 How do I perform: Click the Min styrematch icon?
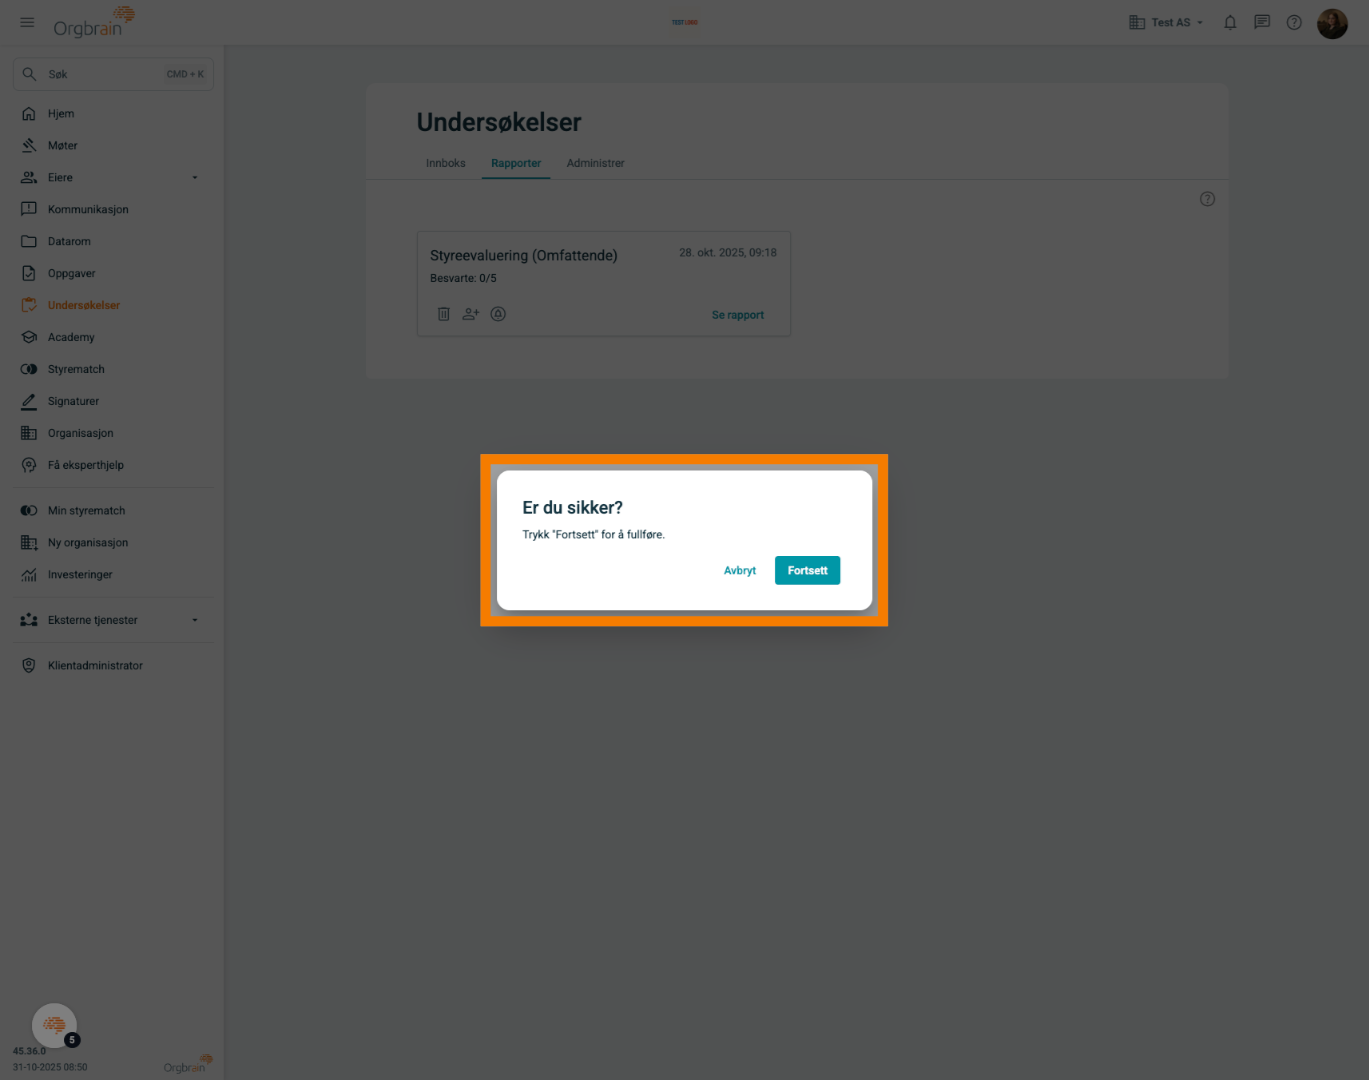click(29, 511)
